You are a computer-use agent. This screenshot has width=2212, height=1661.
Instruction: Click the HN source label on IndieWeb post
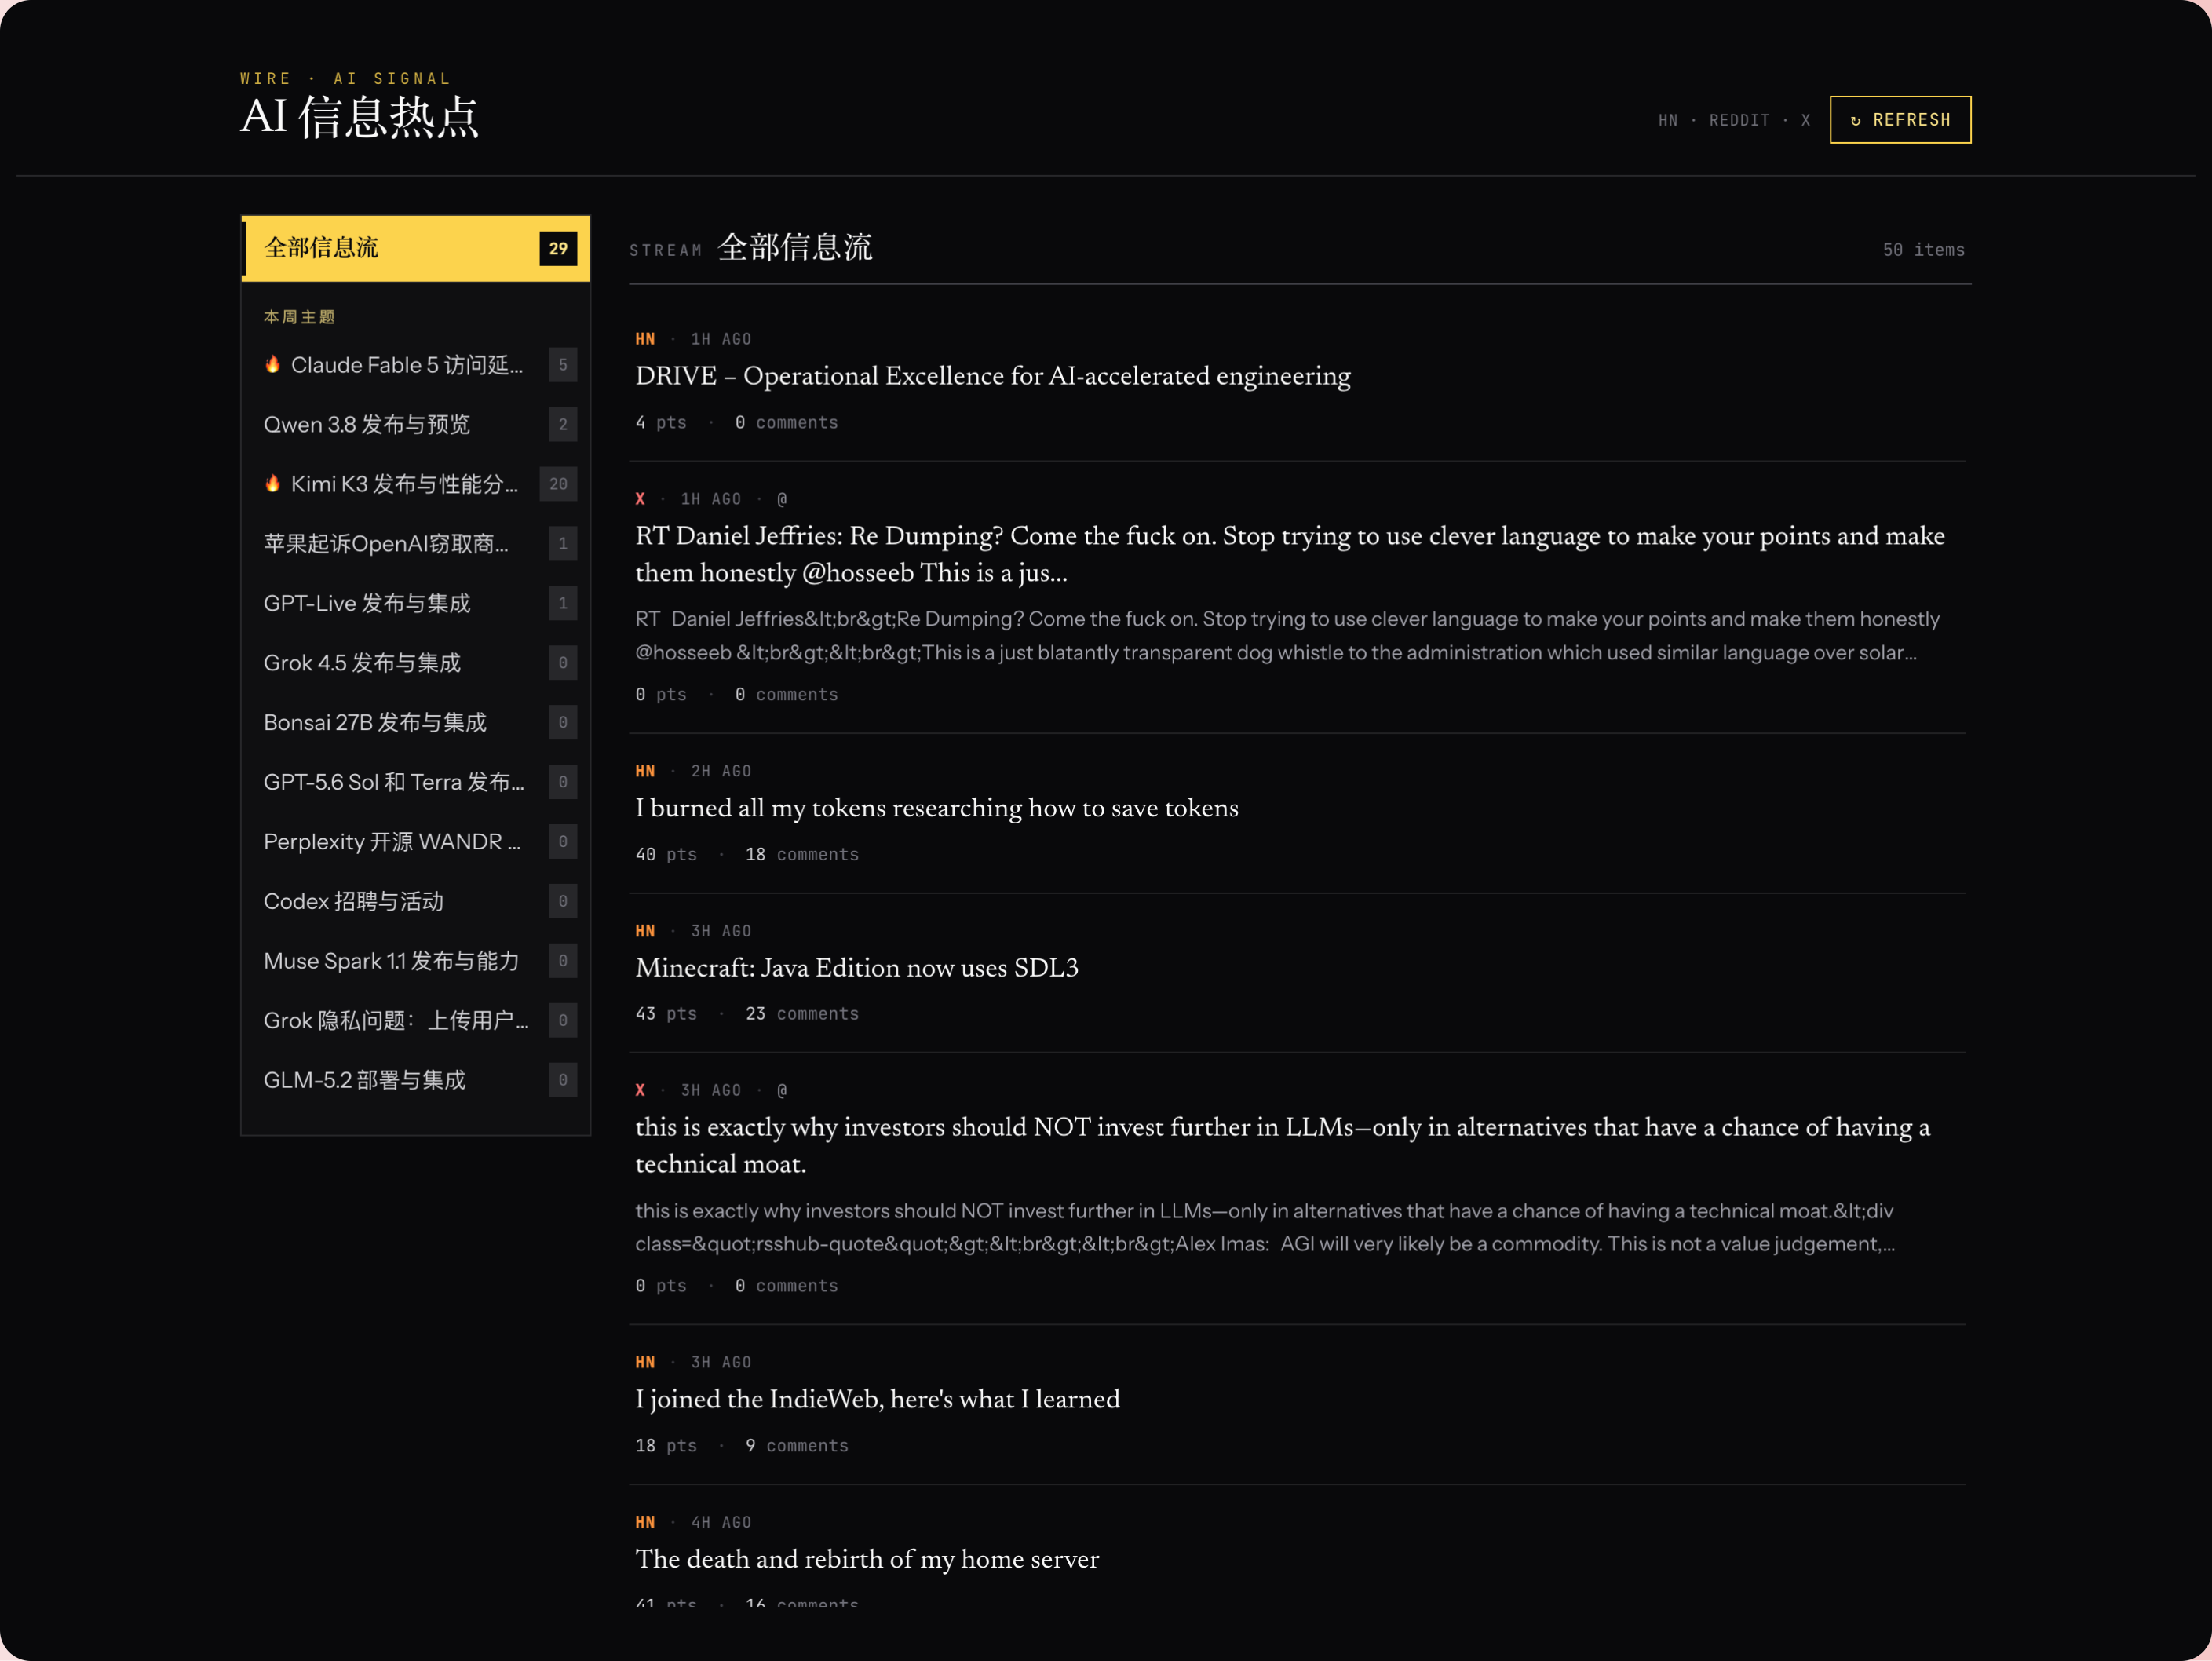(x=645, y=1362)
